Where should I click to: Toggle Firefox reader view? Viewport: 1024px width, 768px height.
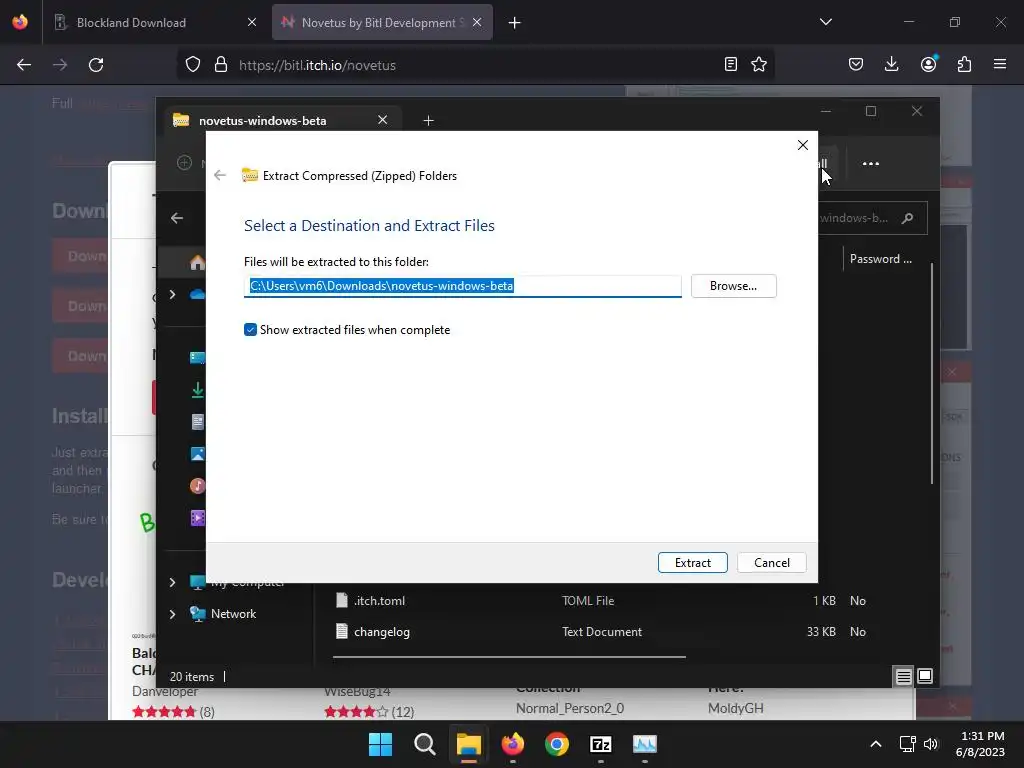pos(731,64)
